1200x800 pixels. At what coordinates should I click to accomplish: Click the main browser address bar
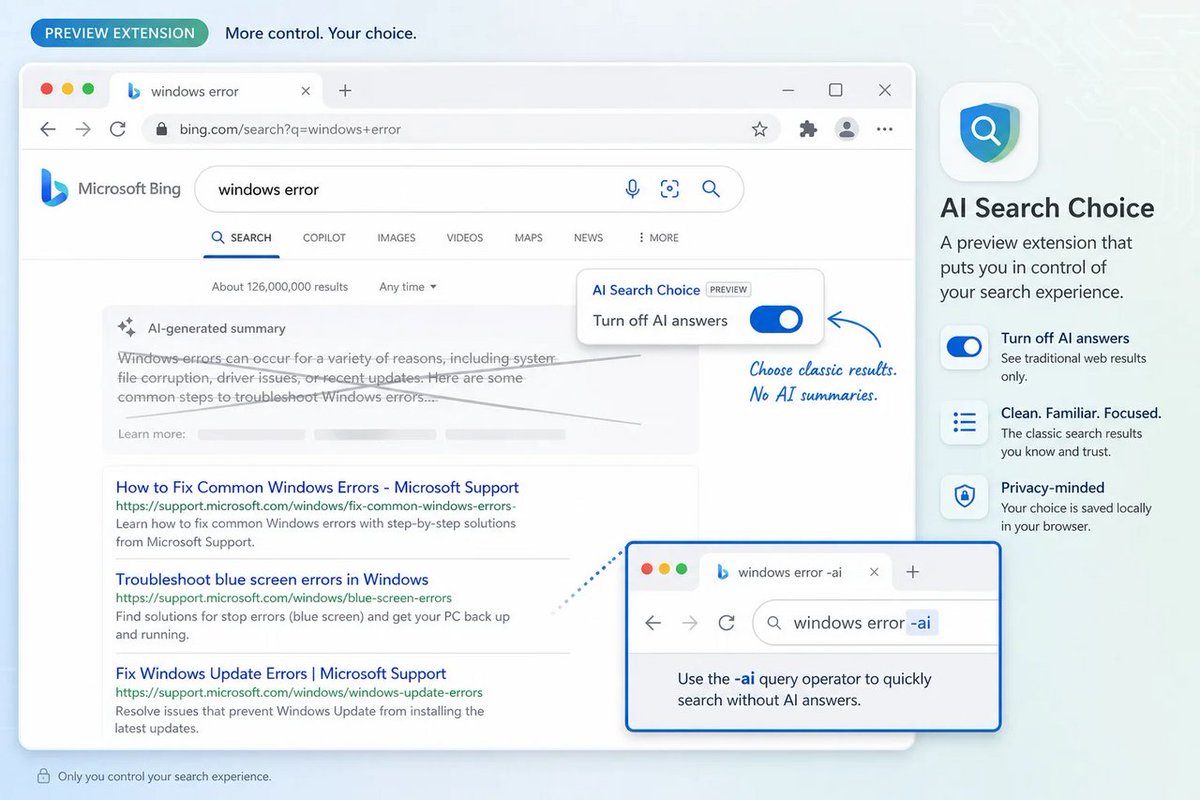tap(461, 129)
